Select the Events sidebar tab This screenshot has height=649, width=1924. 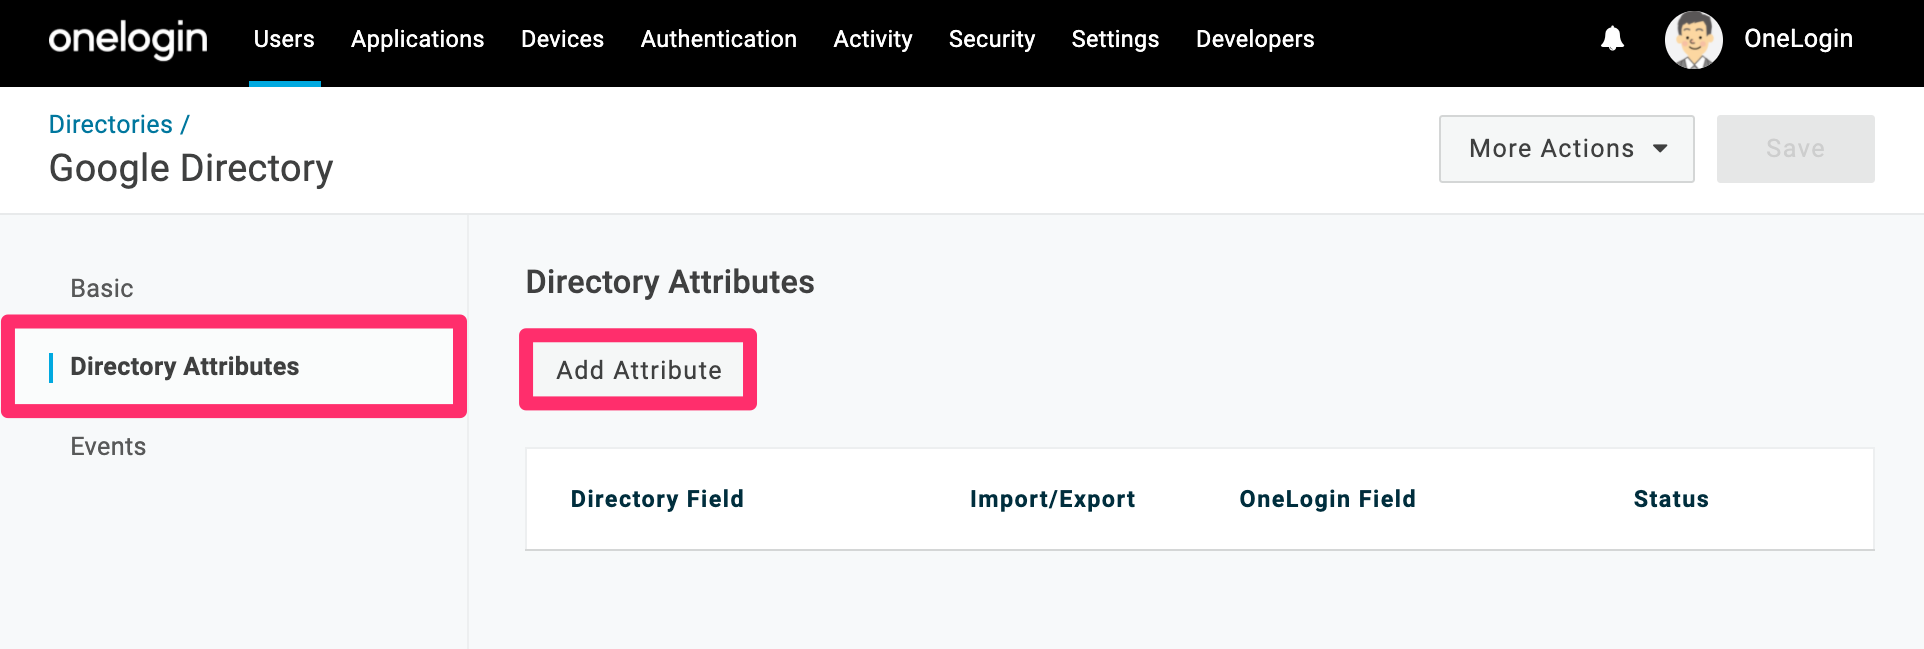(108, 446)
